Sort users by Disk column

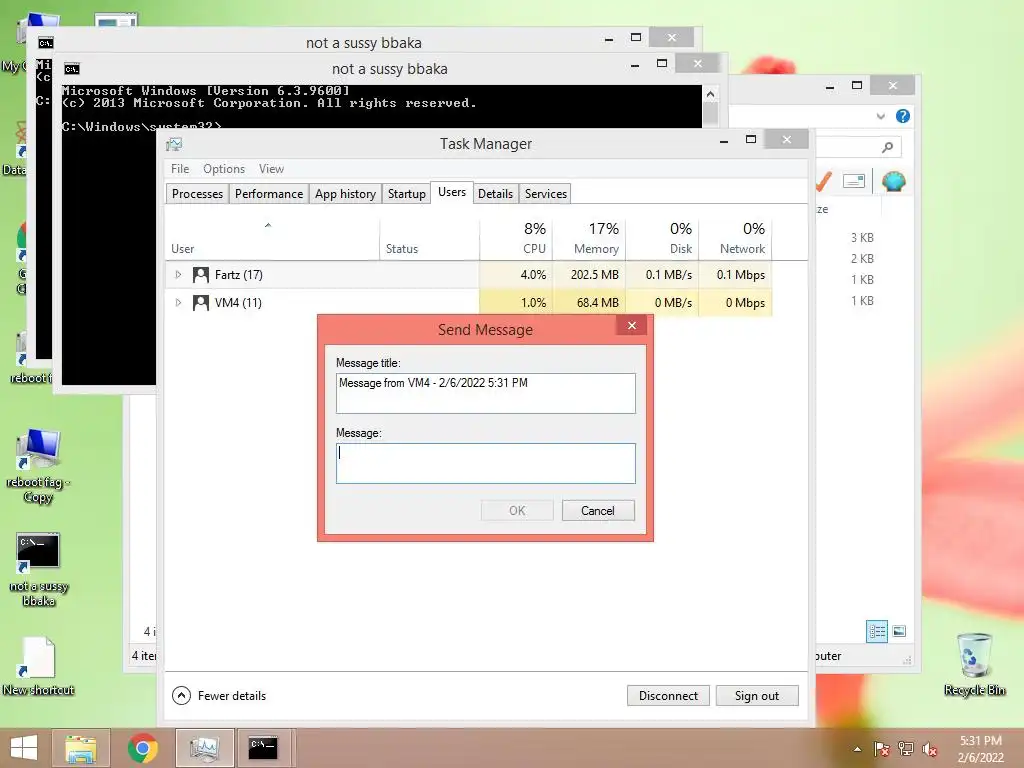[x=662, y=240]
